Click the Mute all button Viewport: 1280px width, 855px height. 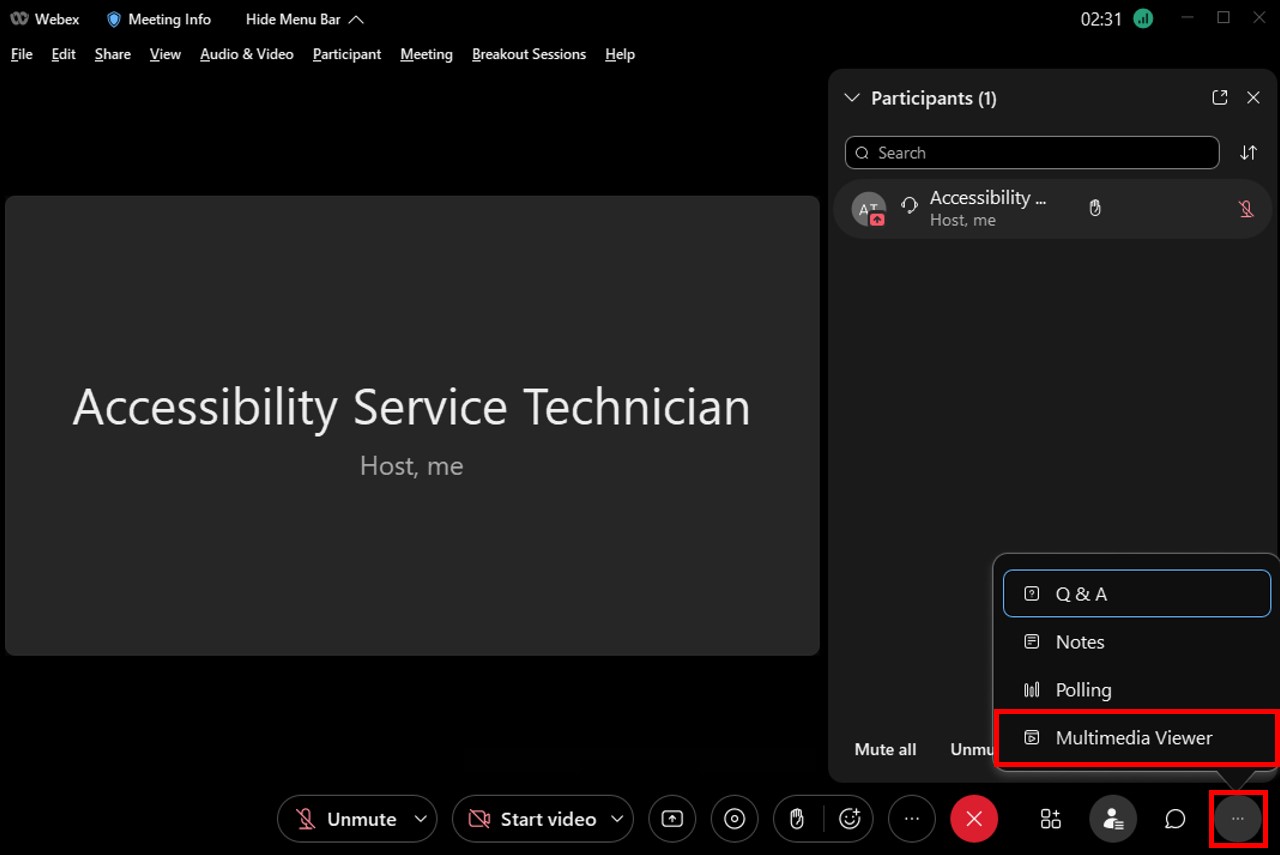pos(885,749)
